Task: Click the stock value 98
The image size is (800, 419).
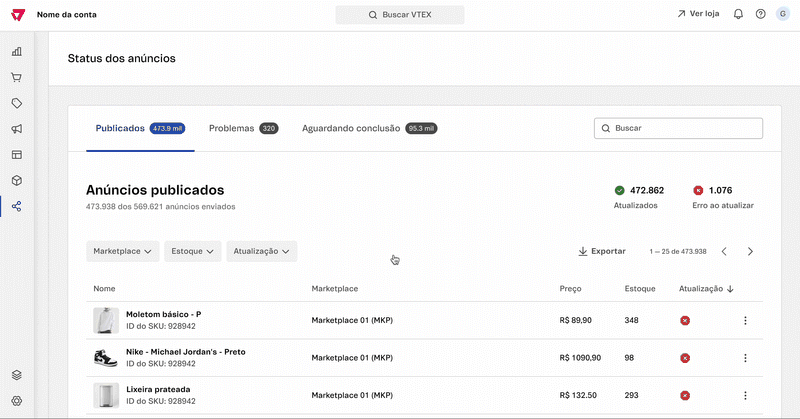Action: (629, 358)
